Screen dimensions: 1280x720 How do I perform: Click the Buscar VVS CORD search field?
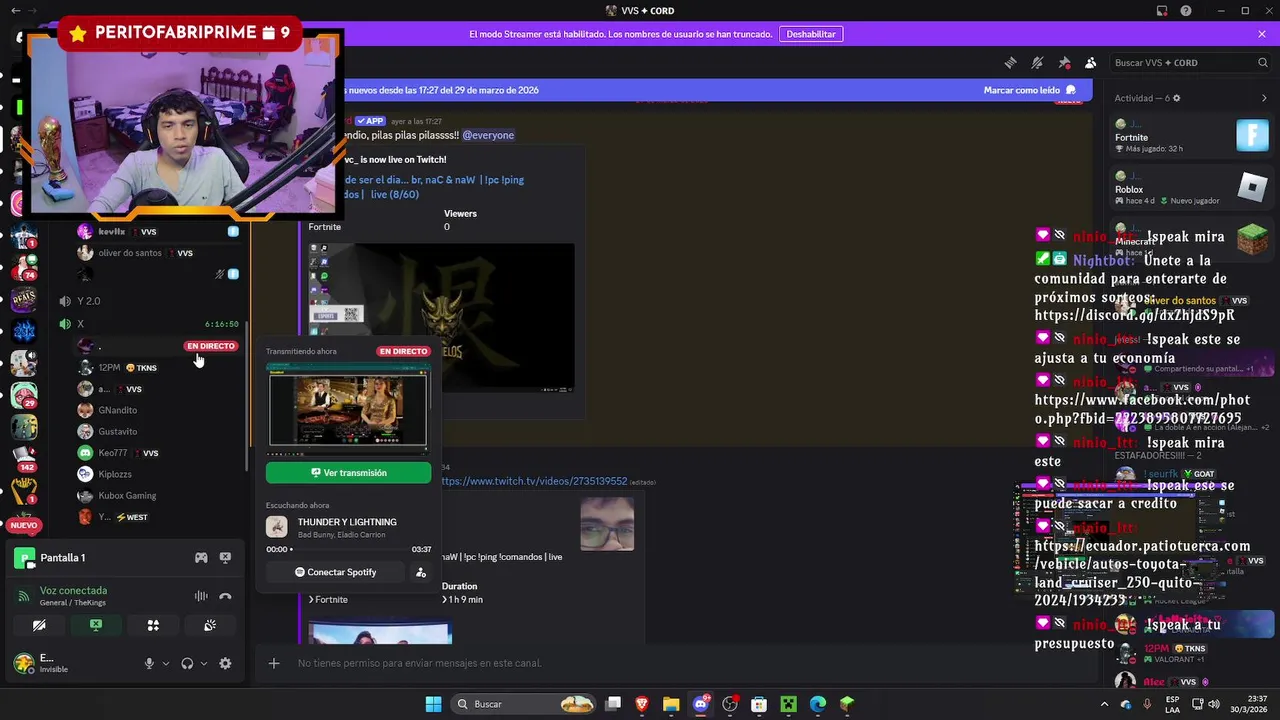click(x=1190, y=62)
